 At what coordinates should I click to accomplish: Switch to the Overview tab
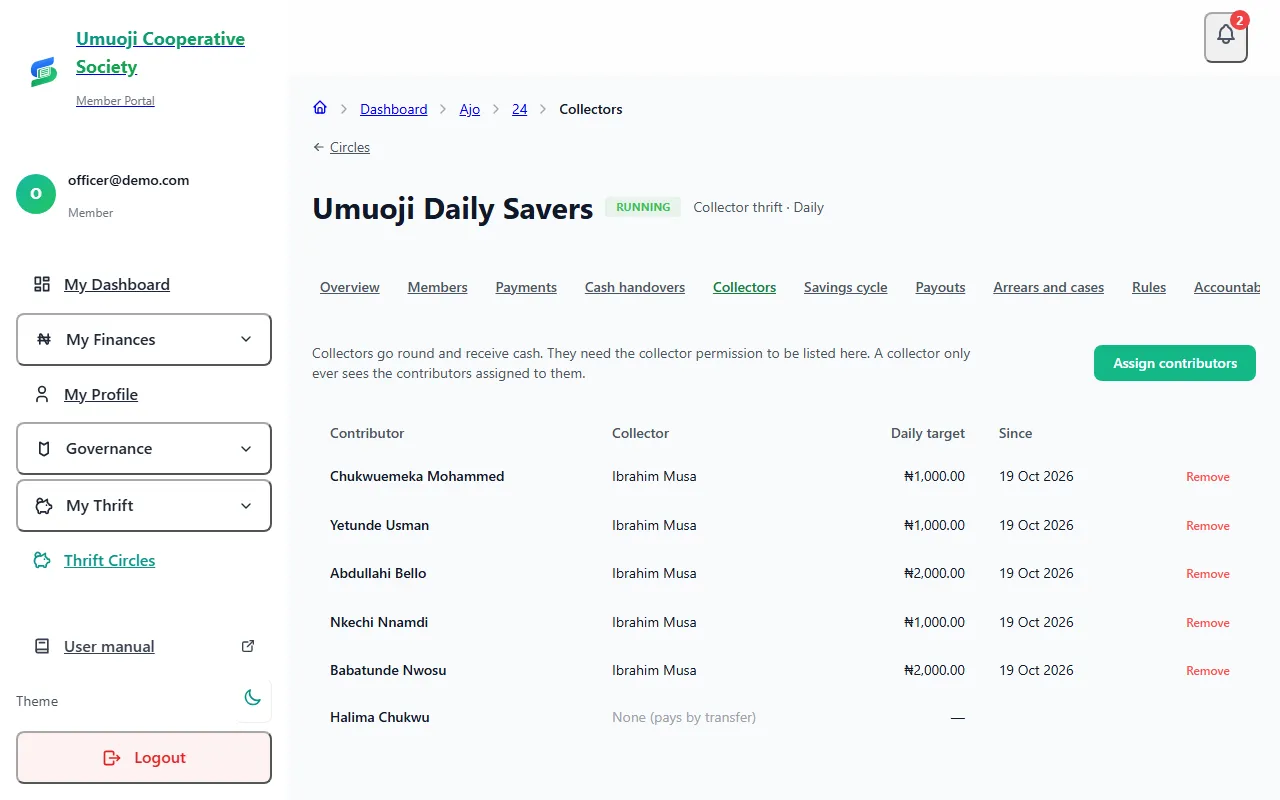pos(350,287)
